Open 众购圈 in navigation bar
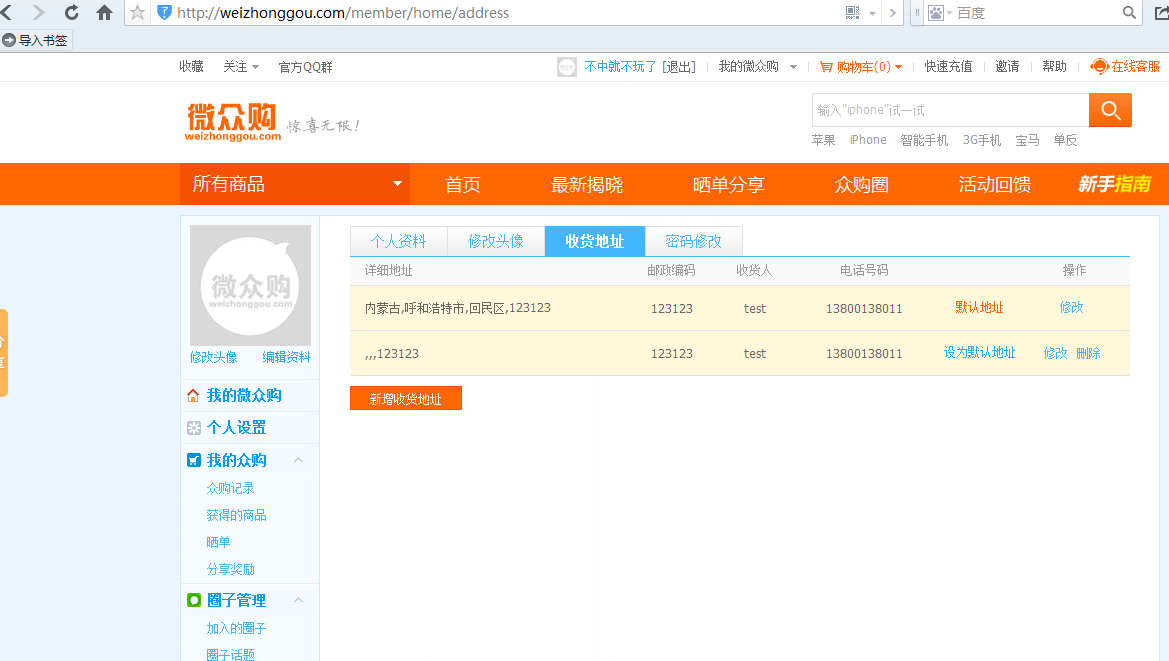 (862, 185)
